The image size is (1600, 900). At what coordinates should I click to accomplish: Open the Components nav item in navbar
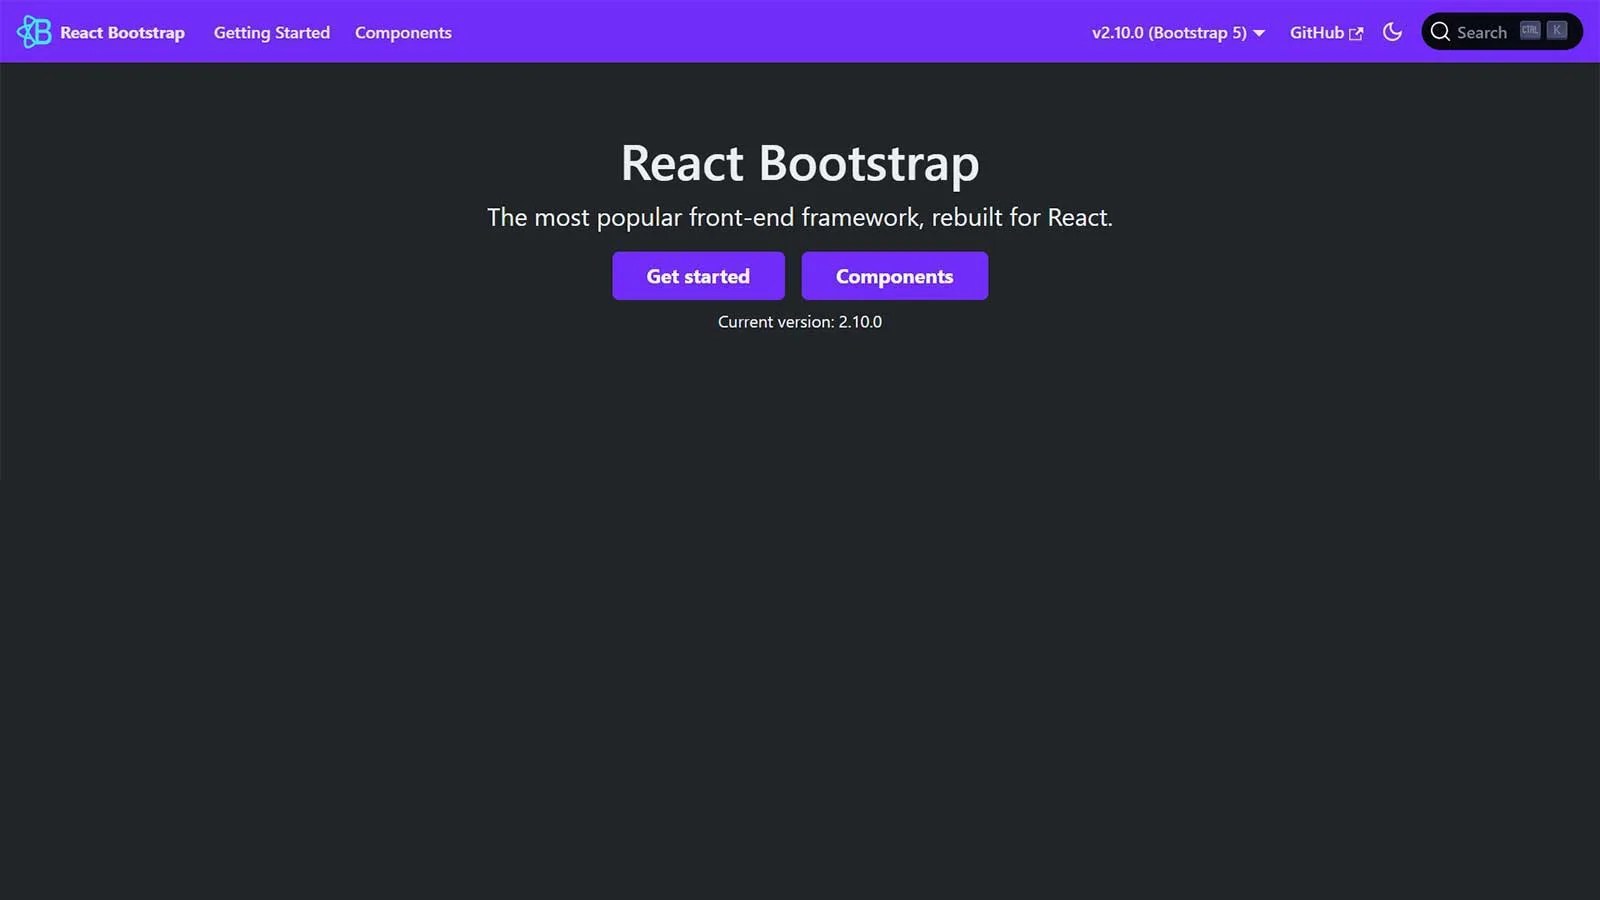tap(403, 33)
